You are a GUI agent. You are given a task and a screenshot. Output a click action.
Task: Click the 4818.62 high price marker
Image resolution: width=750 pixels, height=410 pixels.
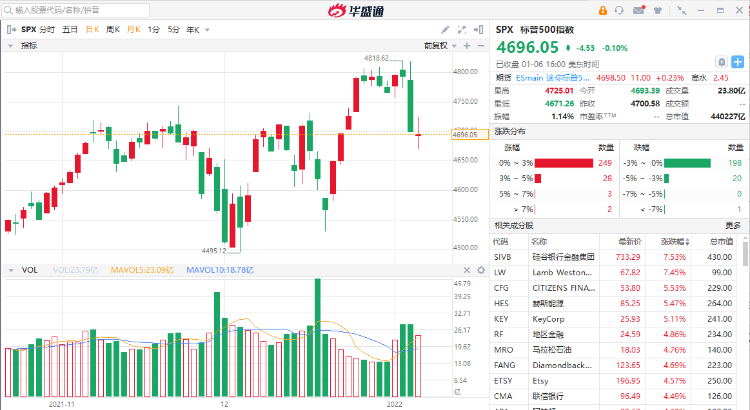[x=376, y=58]
